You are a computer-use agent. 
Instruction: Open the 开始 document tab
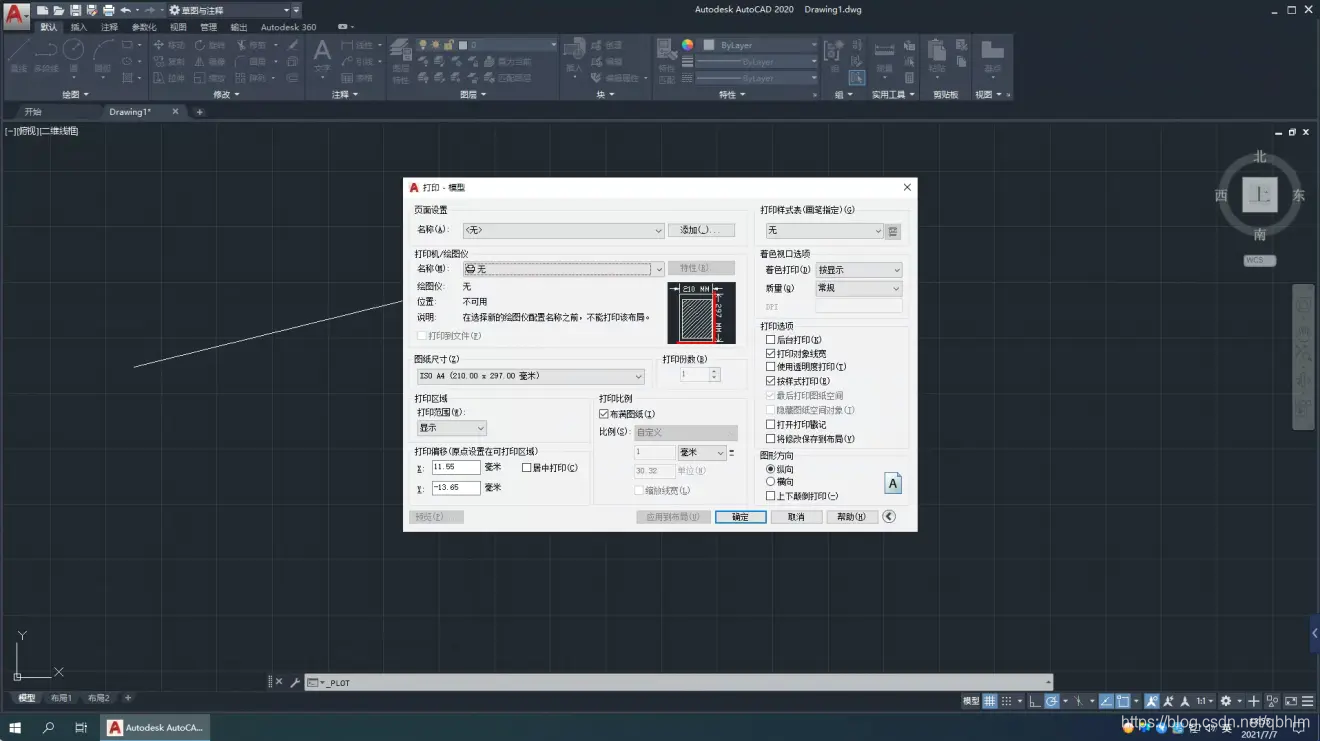(x=33, y=112)
